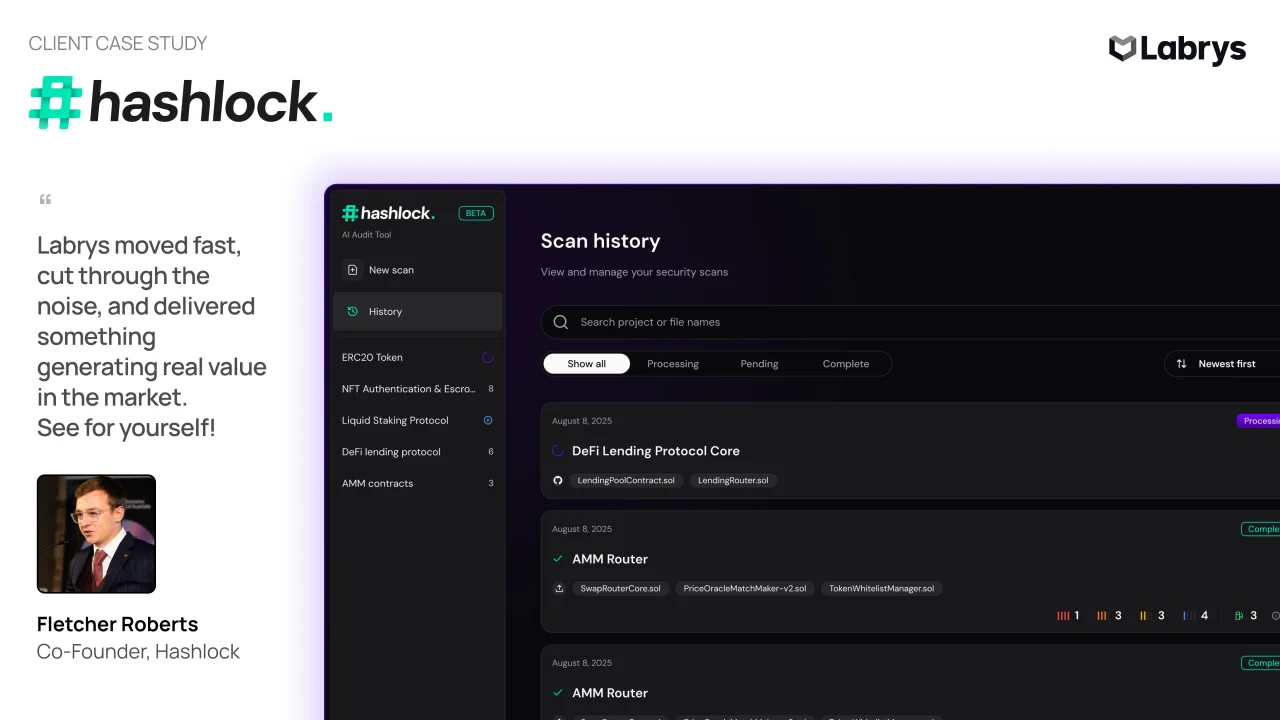Click the PriceOracleMatchMaker-v2.sol file chip
The width and height of the screenshot is (1280, 720).
745,588
